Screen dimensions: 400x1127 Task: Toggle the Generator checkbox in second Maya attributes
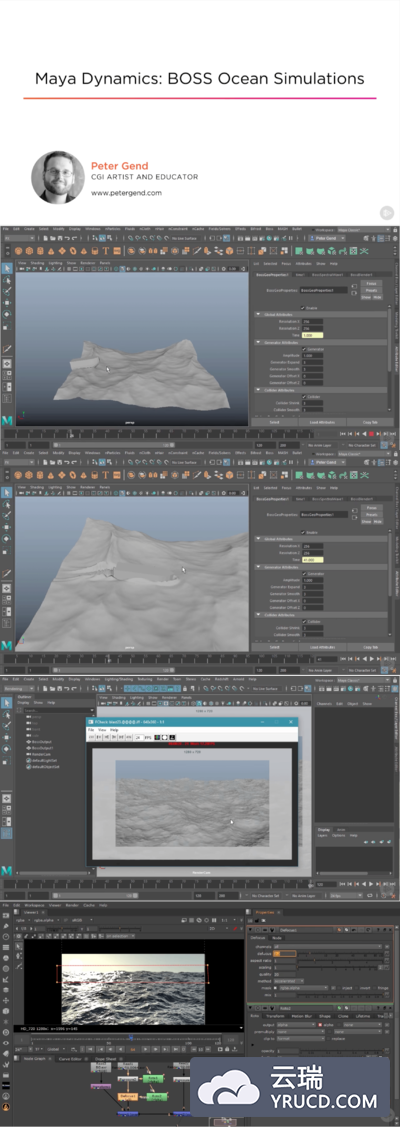click(302, 574)
